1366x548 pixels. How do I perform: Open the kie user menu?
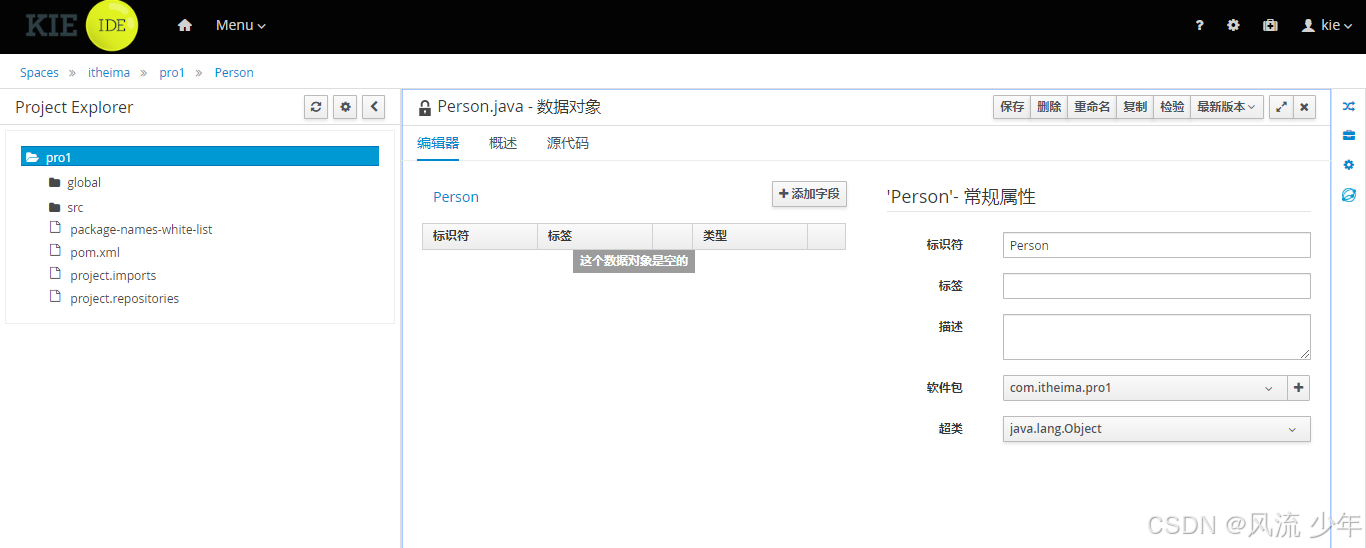1327,26
